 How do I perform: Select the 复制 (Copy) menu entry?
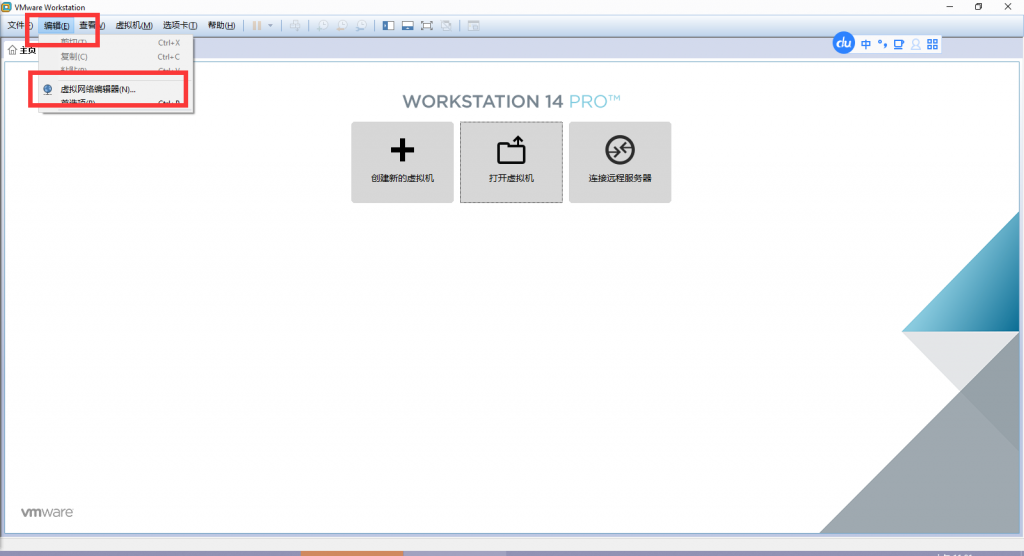tap(116, 57)
